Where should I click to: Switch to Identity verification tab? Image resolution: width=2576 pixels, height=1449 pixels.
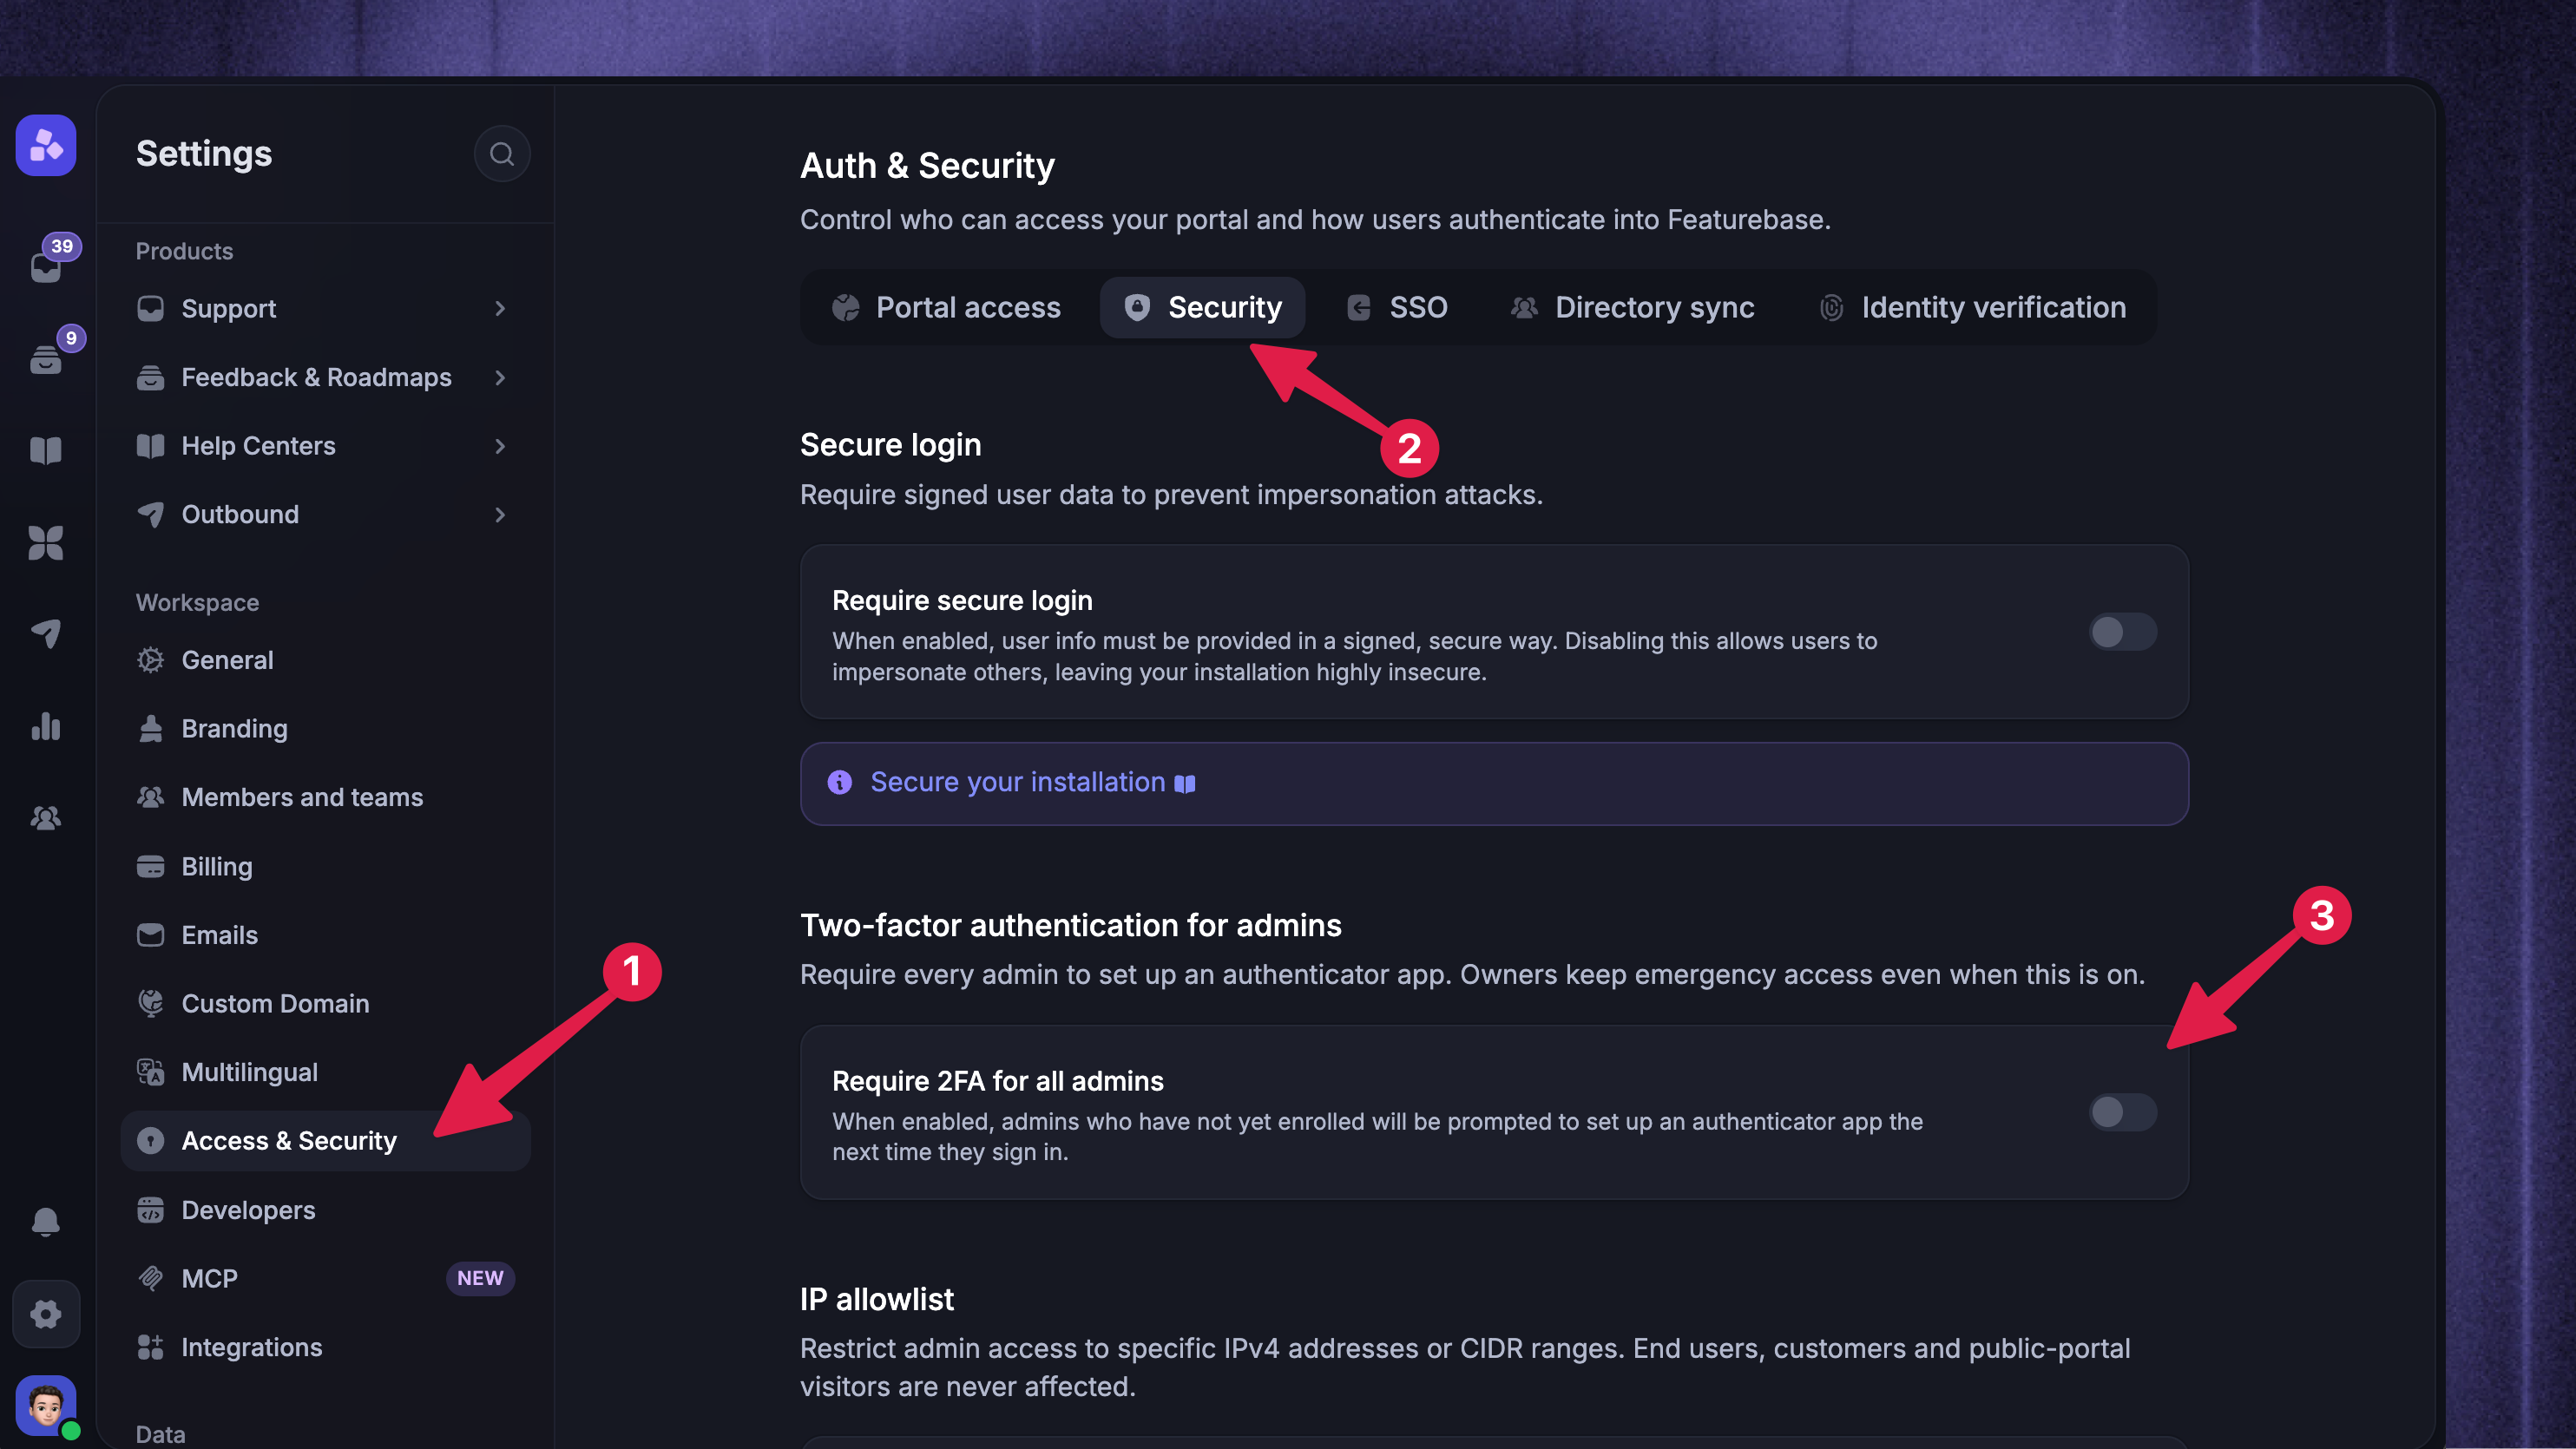tap(1972, 308)
